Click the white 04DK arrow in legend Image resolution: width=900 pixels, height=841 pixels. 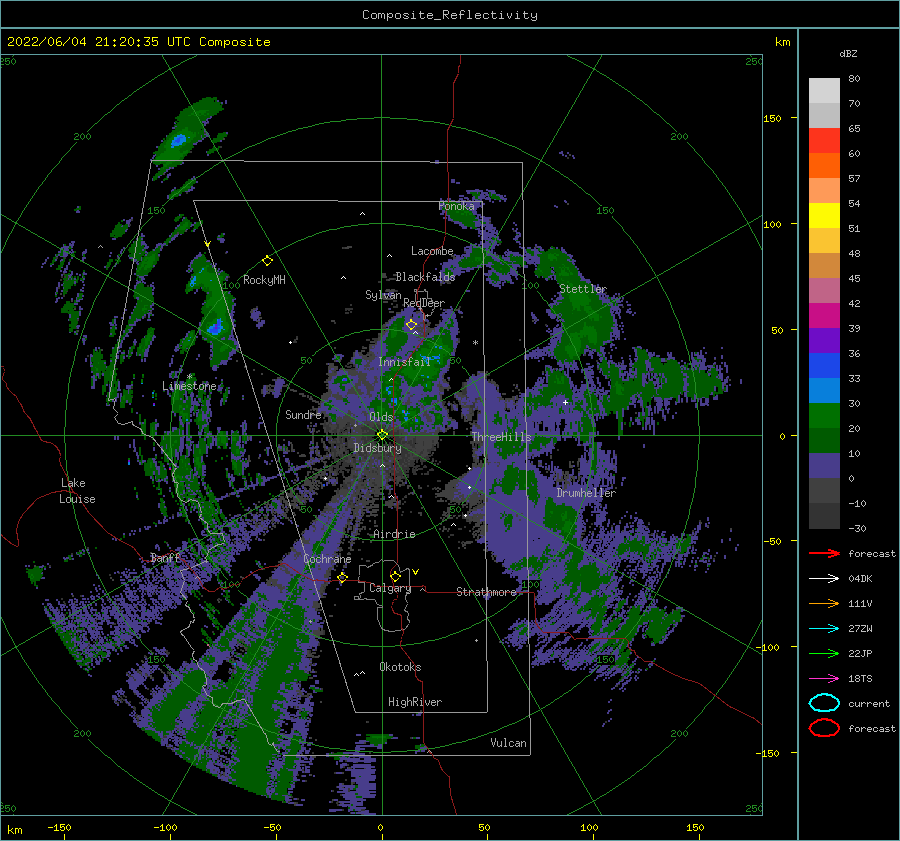824,579
